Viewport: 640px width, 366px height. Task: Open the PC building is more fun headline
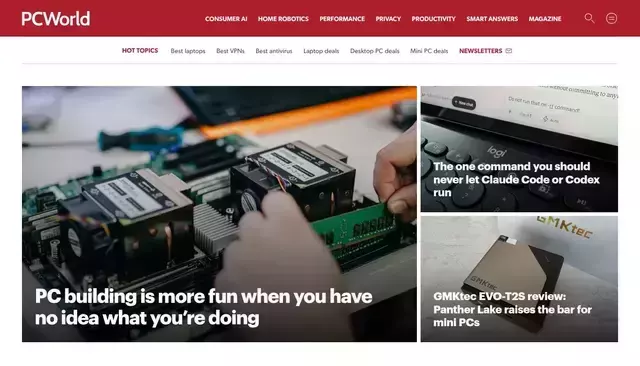(203, 307)
